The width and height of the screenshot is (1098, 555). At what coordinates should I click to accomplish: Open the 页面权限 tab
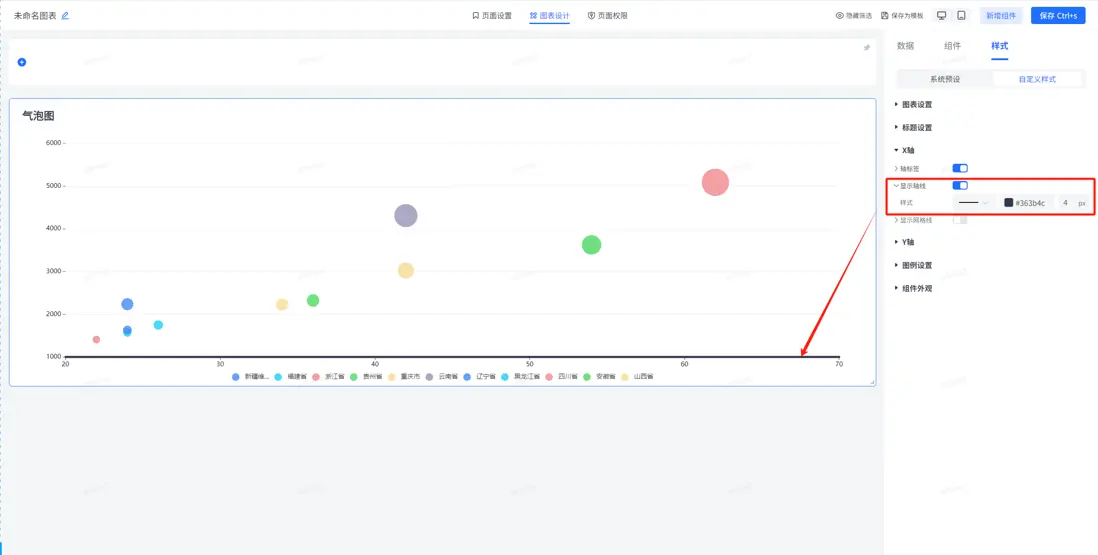[607, 15]
